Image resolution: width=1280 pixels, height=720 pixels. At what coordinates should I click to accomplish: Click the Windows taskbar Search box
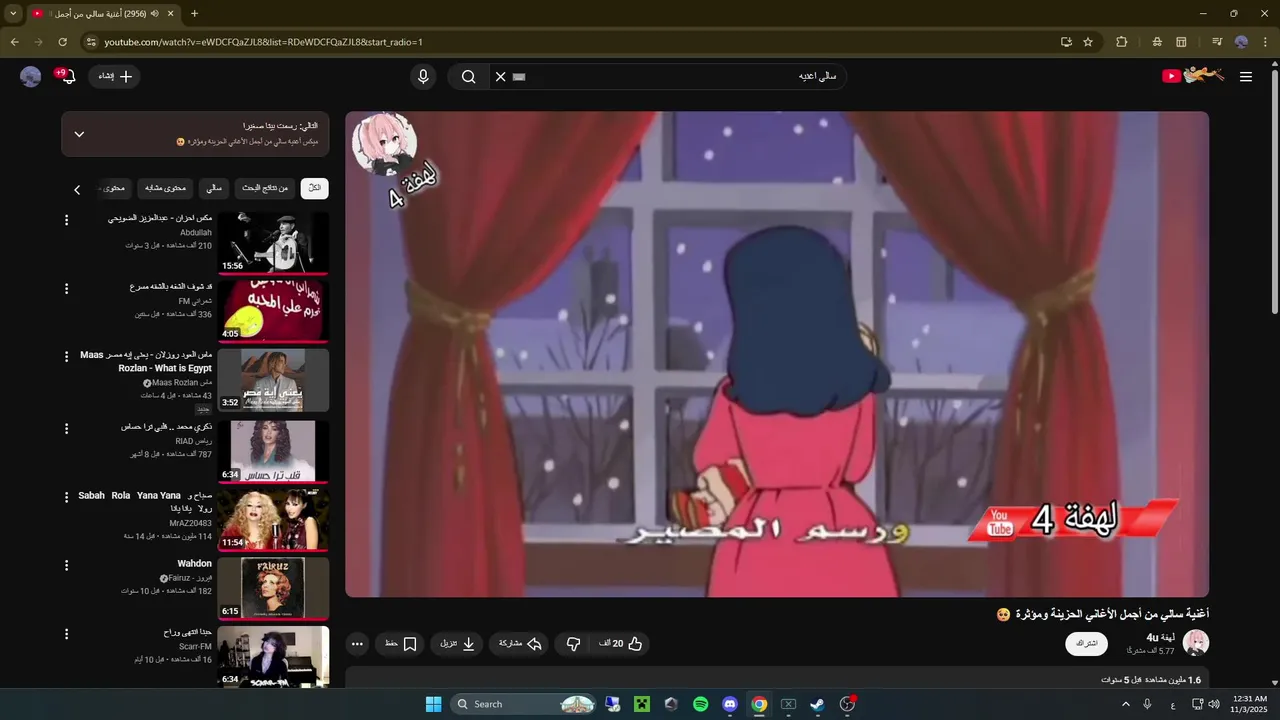pyautogui.click(x=523, y=704)
